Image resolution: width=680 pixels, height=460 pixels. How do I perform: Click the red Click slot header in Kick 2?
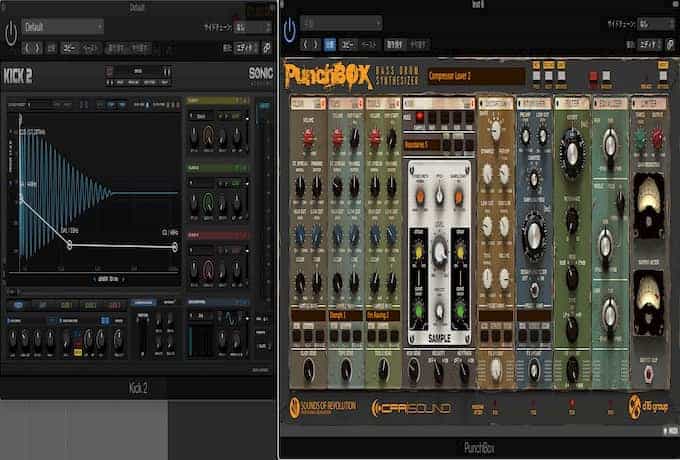pos(218,235)
